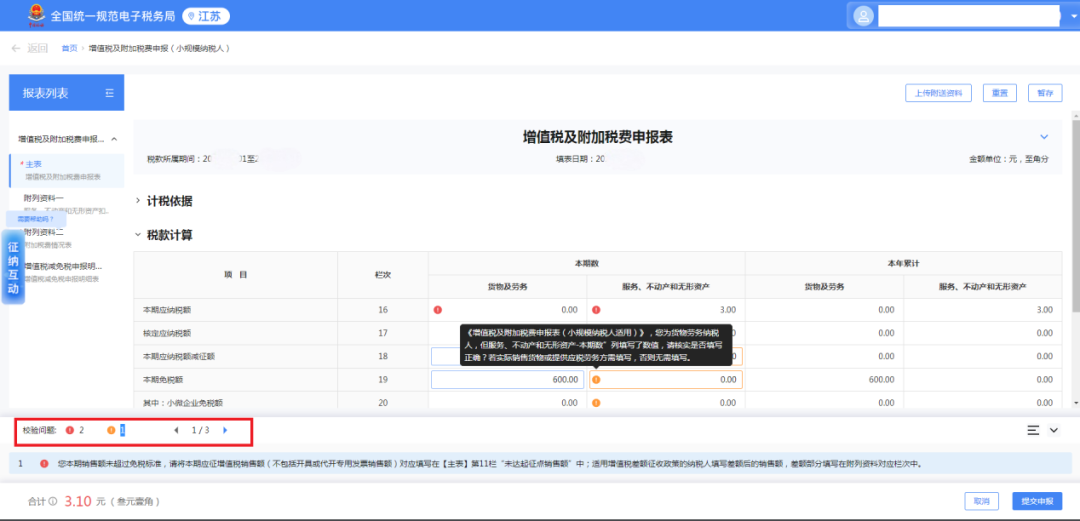Screen dimensions: 1080x521
Task: Click the user avatar icon at top right
Action: (863, 16)
